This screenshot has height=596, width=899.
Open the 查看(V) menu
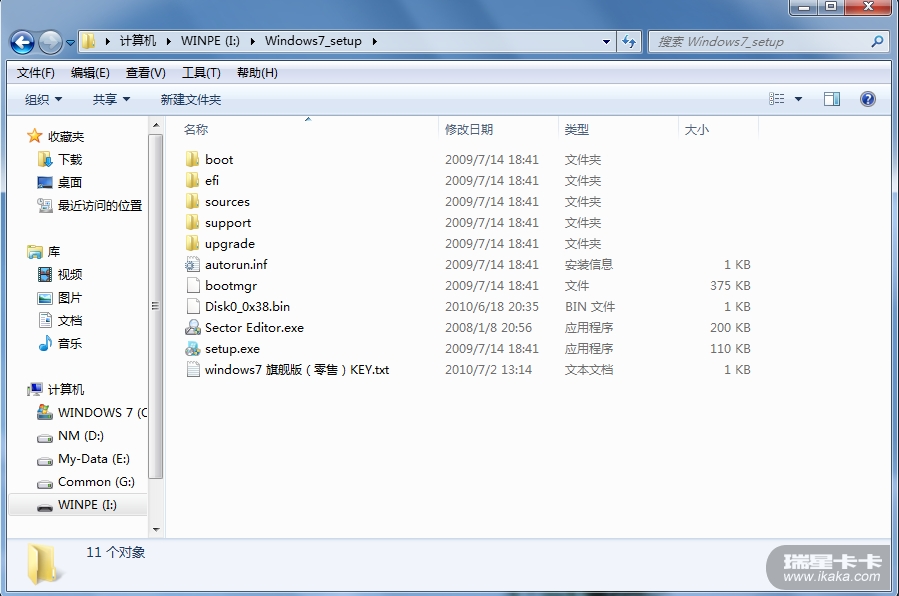tap(146, 73)
